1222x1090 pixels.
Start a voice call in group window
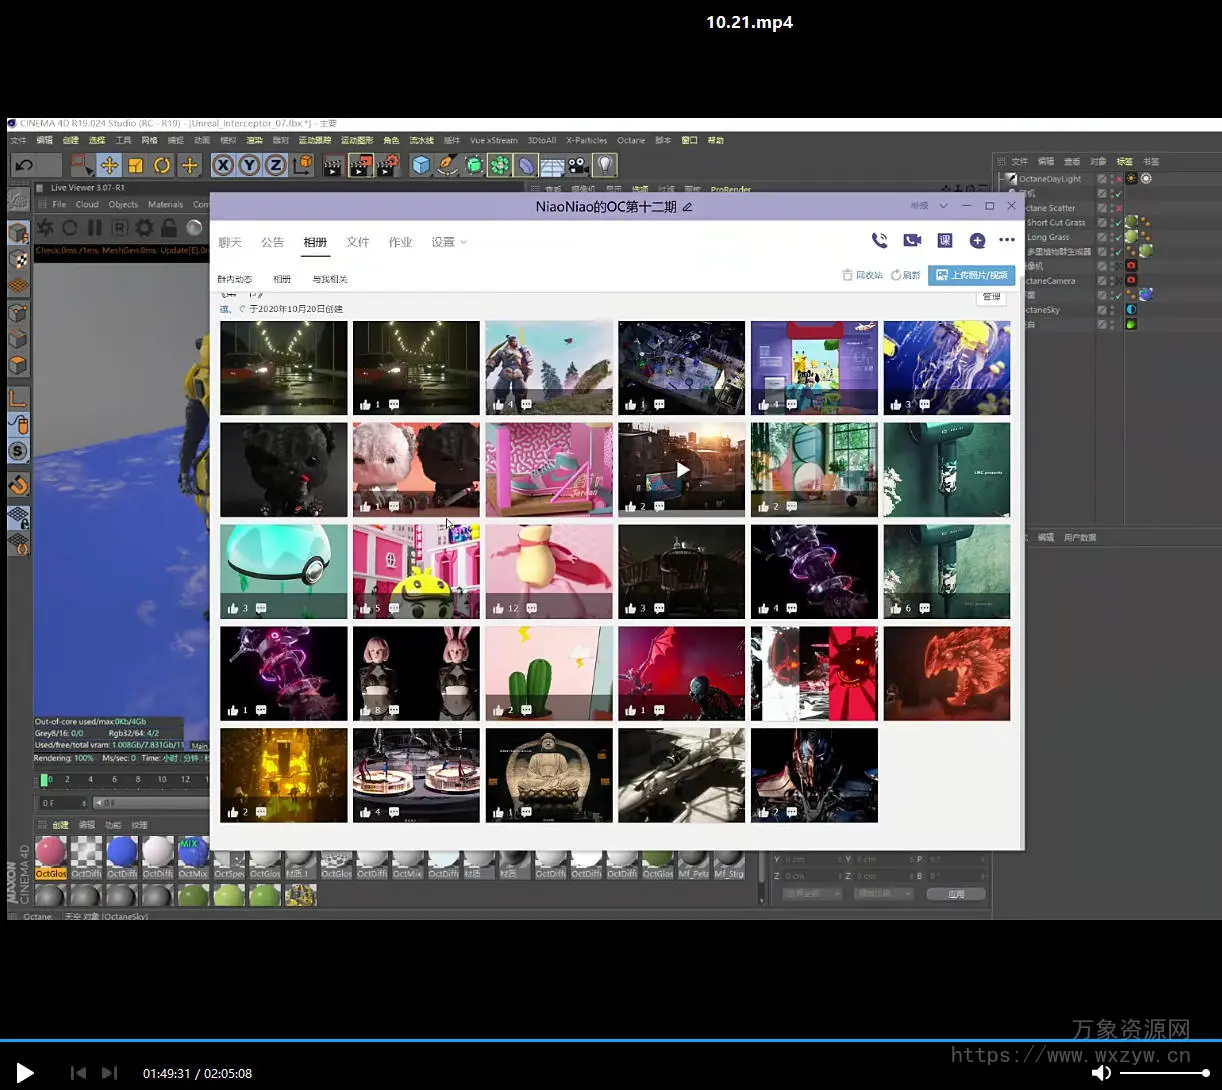879,240
